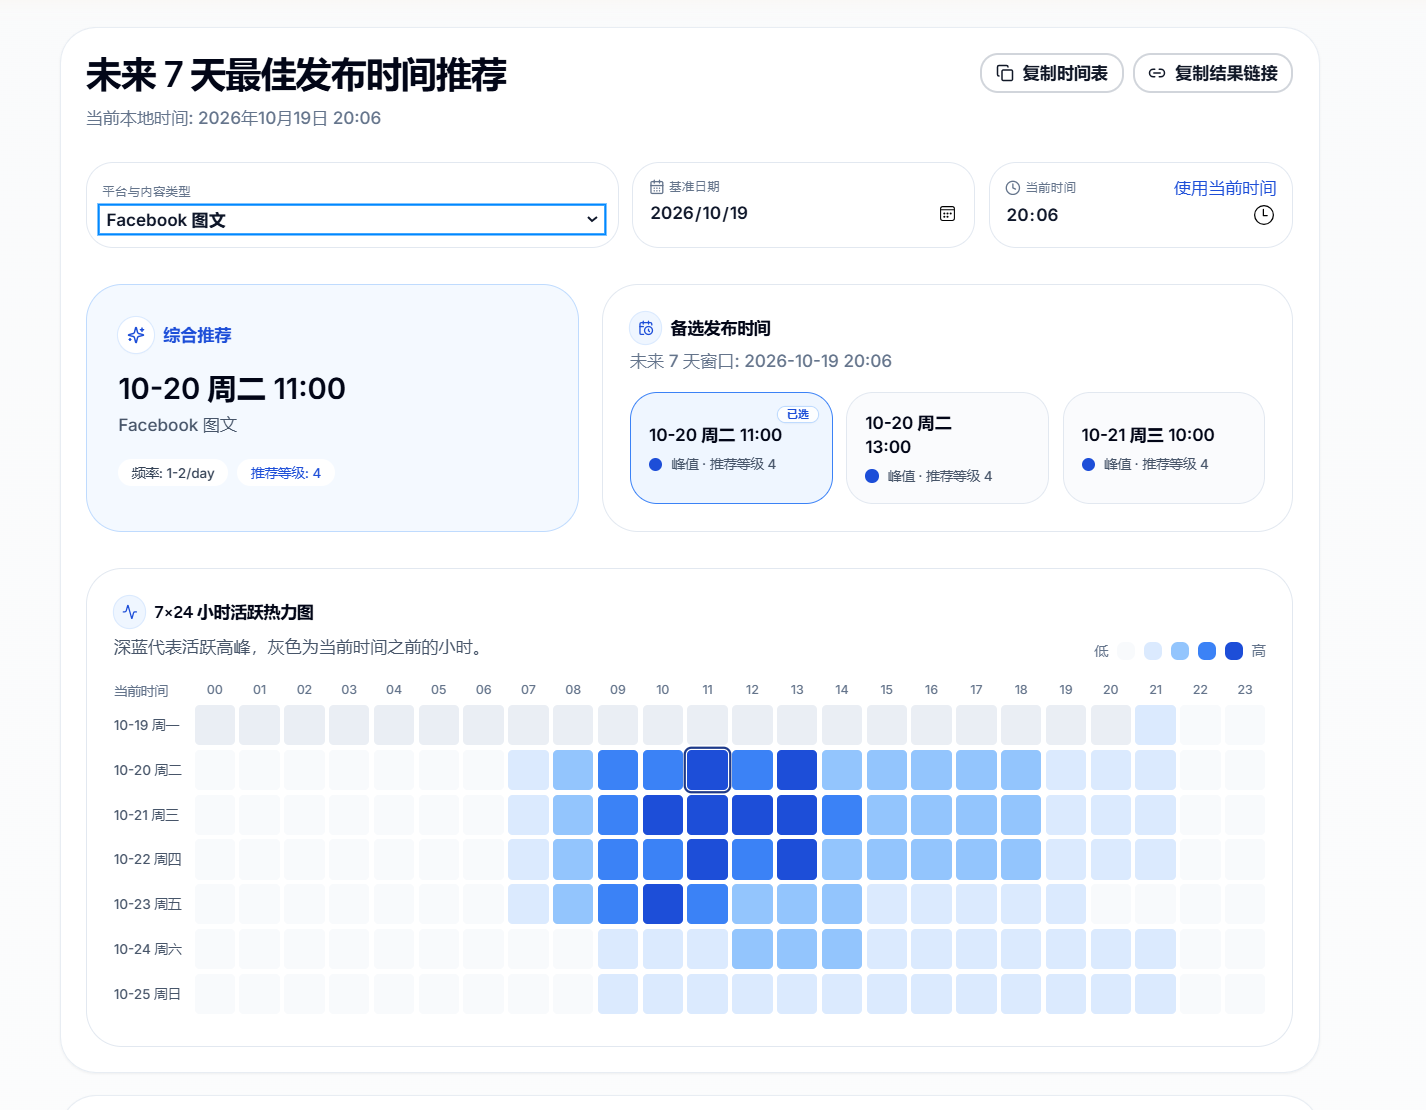The image size is (1426, 1110).
Task: Click 复制结果链接 button
Action: tap(1213, 73)
